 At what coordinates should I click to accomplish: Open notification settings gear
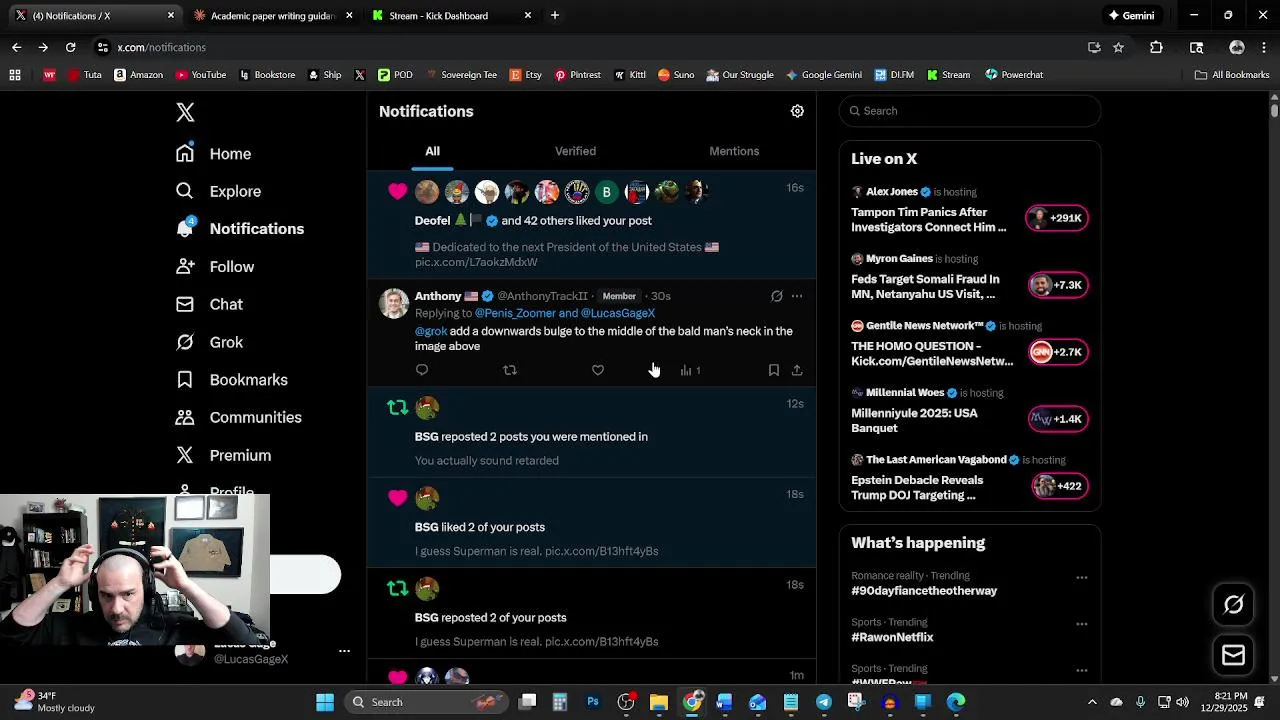(x=797, y=111)
